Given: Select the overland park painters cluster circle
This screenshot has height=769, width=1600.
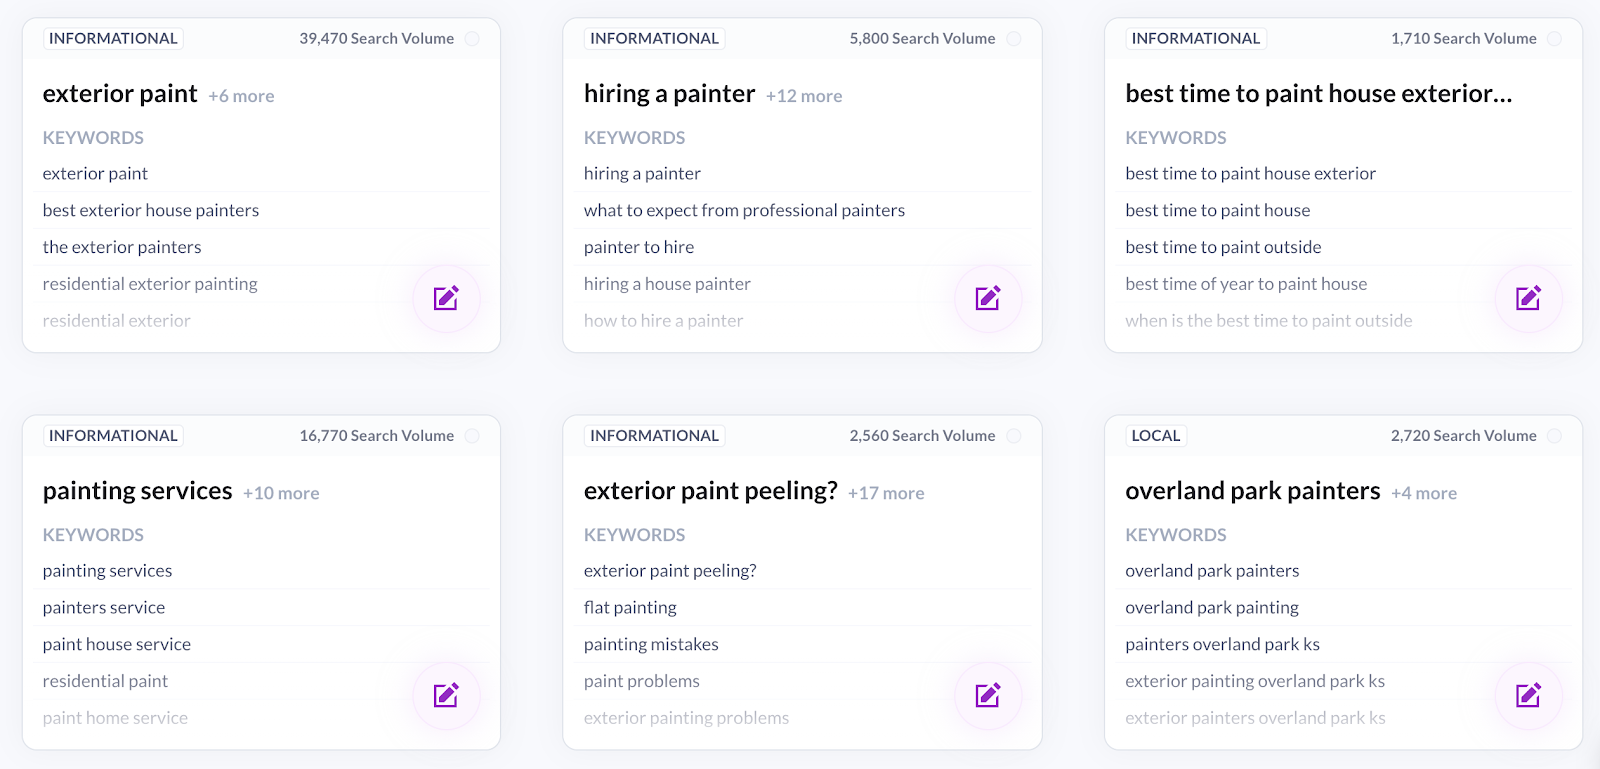Looking at the screenshot, I should pyautogui.click(x=1555, y=436).
